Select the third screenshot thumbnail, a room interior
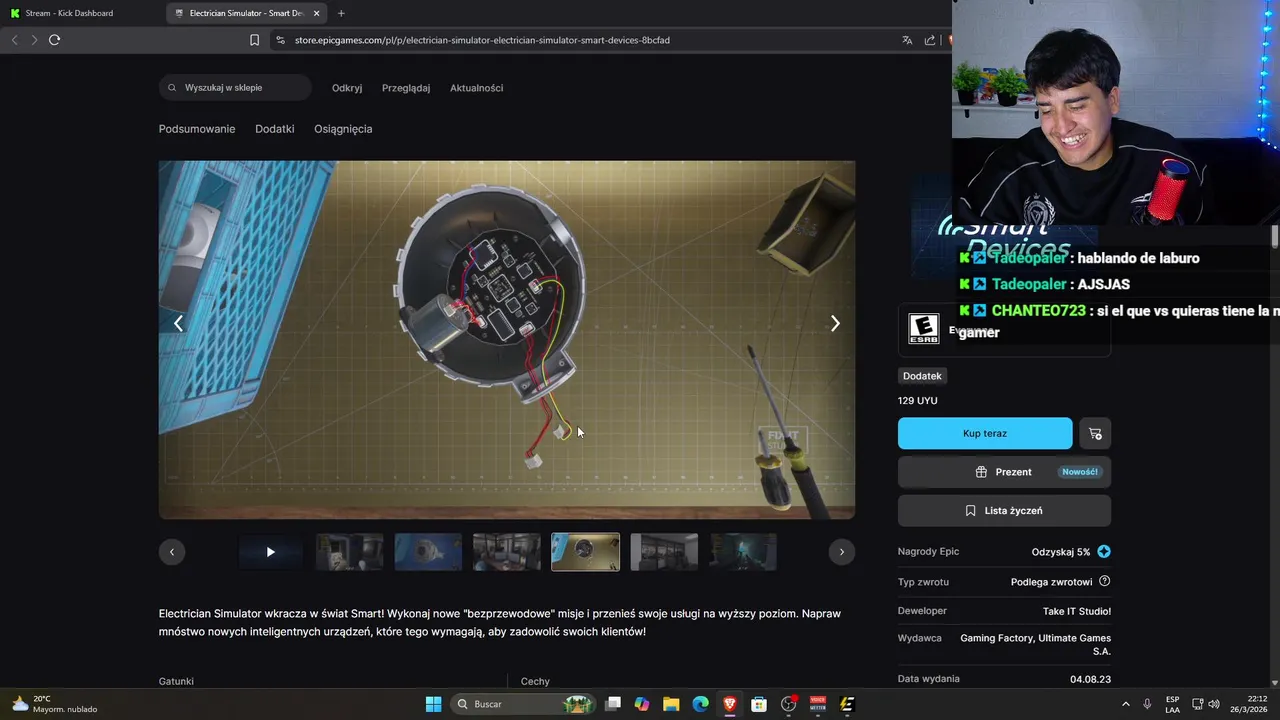 pos(507,552)
